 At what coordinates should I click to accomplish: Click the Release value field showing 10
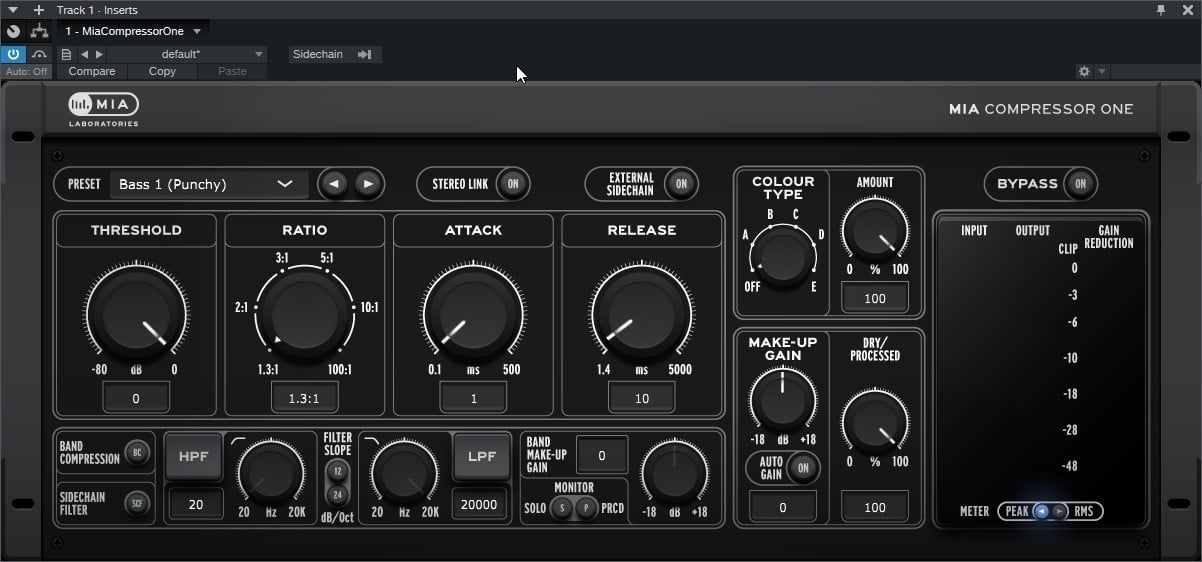click(642, 398)
